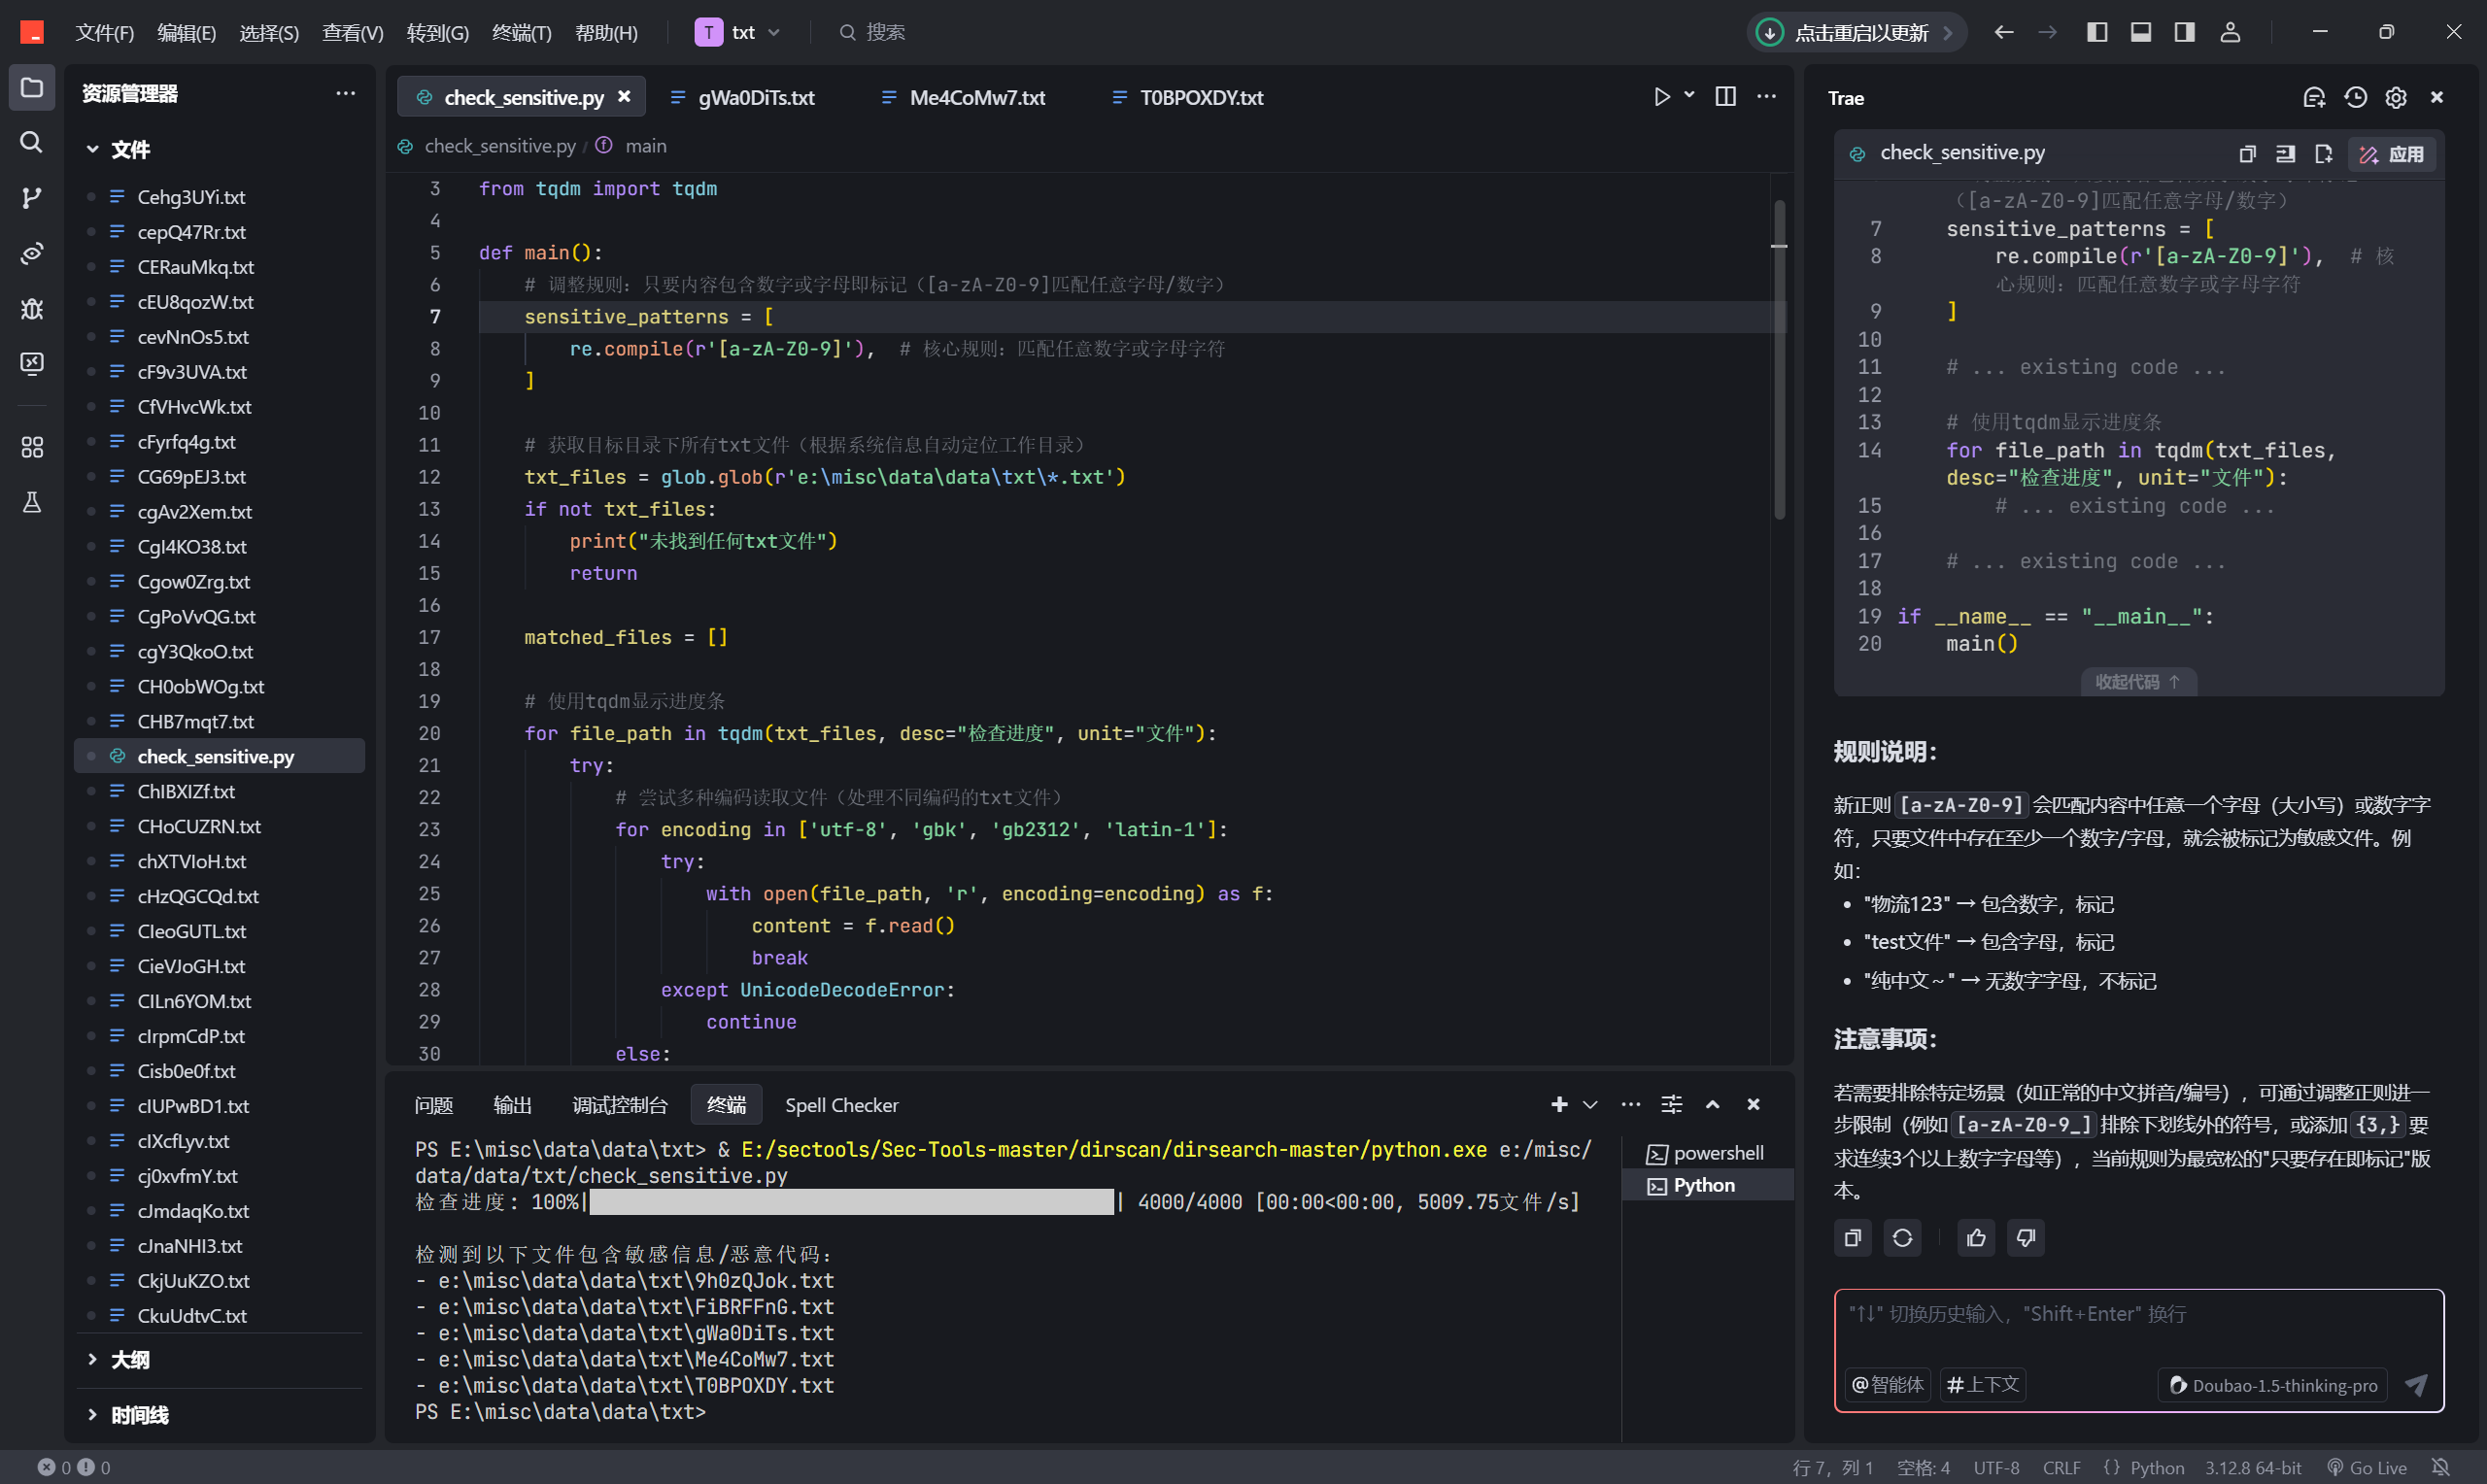Image resolution: width=2487 pixels, height=1484 pixels.
Task: Split the editor to the right
Action: [1725, 97]
